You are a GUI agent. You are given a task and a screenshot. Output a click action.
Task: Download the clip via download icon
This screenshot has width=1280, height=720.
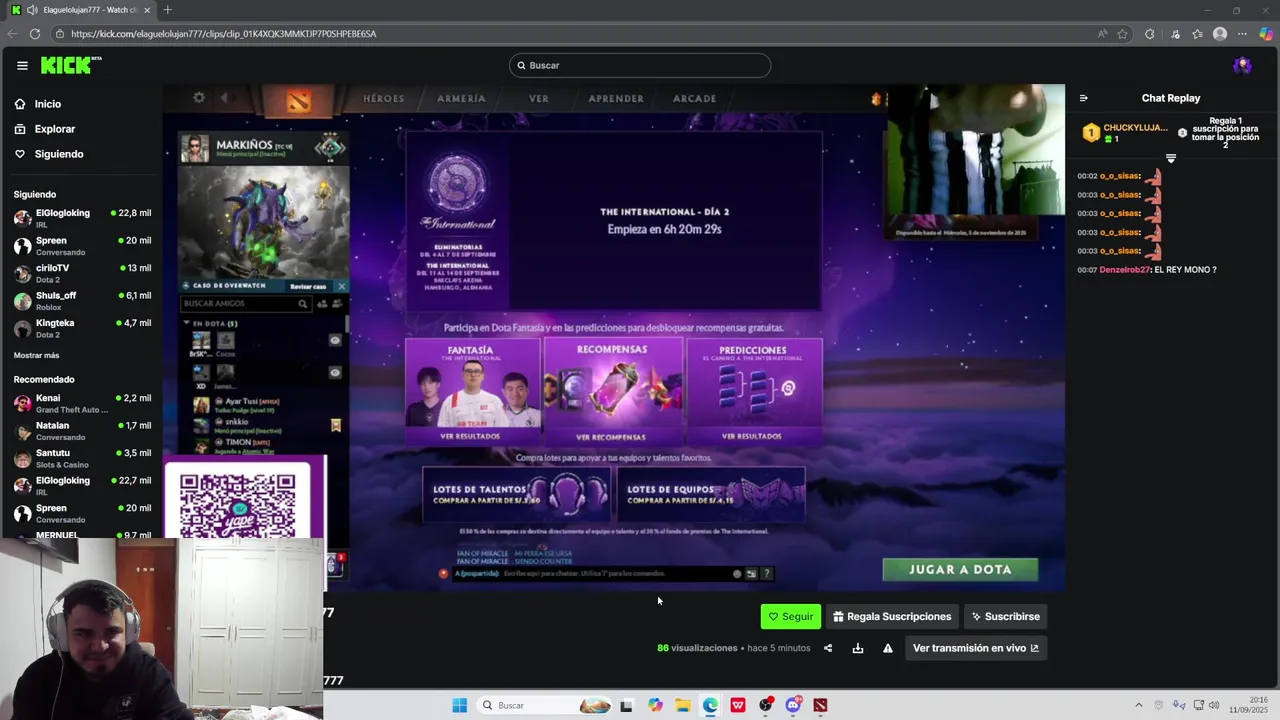tap(857, 648)
